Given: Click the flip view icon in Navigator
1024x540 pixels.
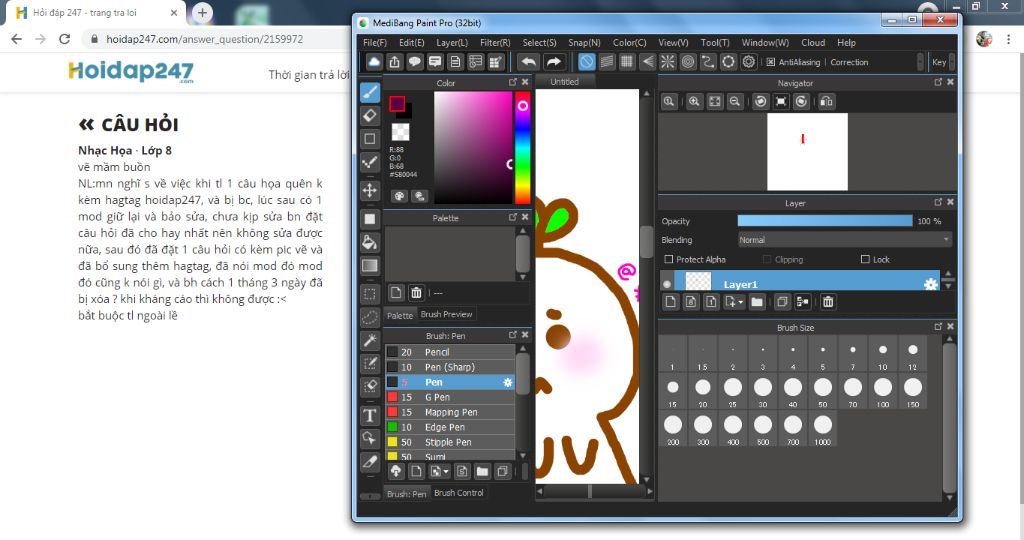Looking at the screenshot, I should [x=826, y=102].
